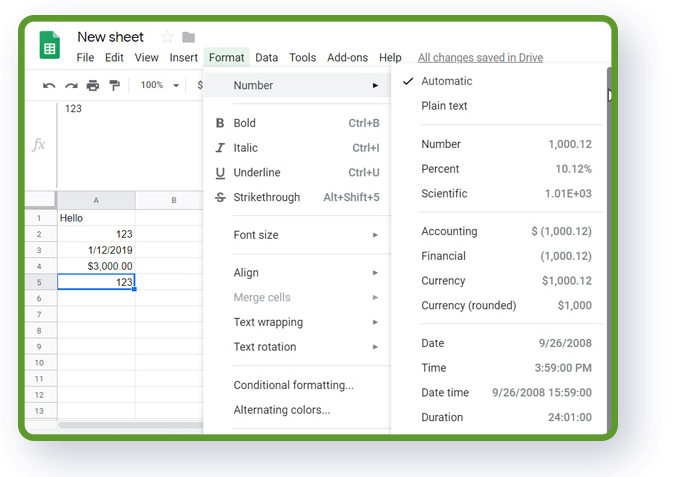Open the 100% zoom dropdown
This screenshot has width=681, height=477.
(160, 85)
